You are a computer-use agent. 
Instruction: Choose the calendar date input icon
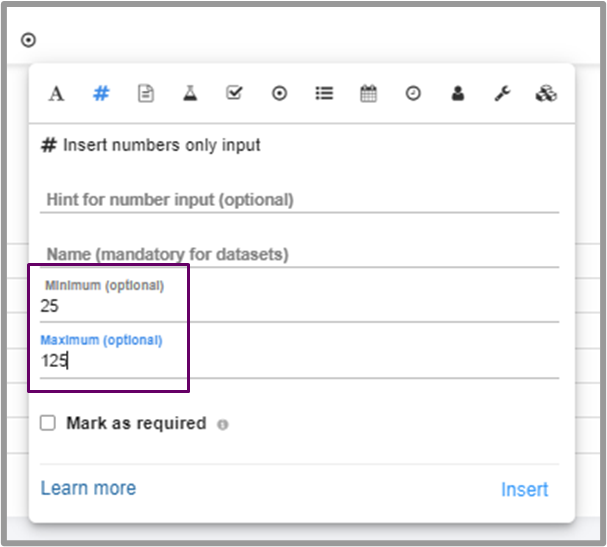tap(368, 94)
